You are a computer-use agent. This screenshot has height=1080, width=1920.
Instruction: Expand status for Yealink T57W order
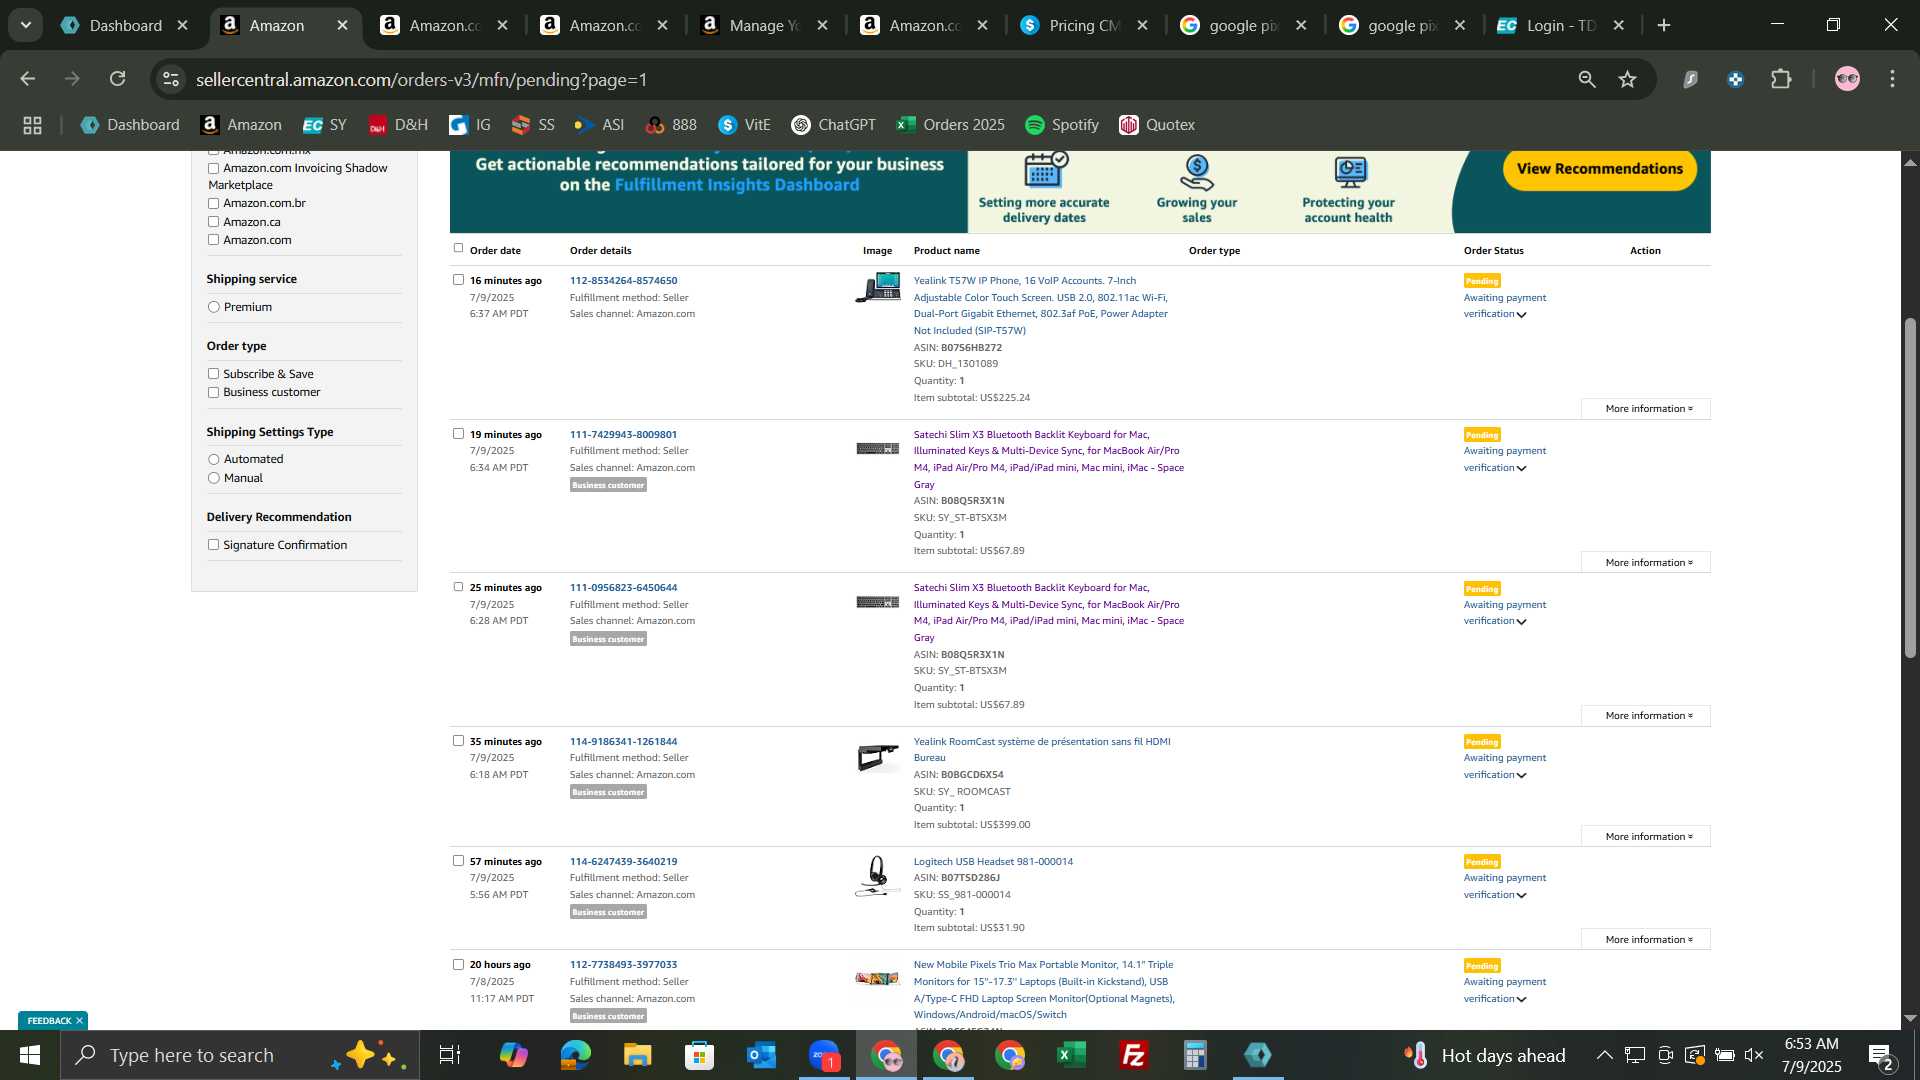[x=1521, y=315]
